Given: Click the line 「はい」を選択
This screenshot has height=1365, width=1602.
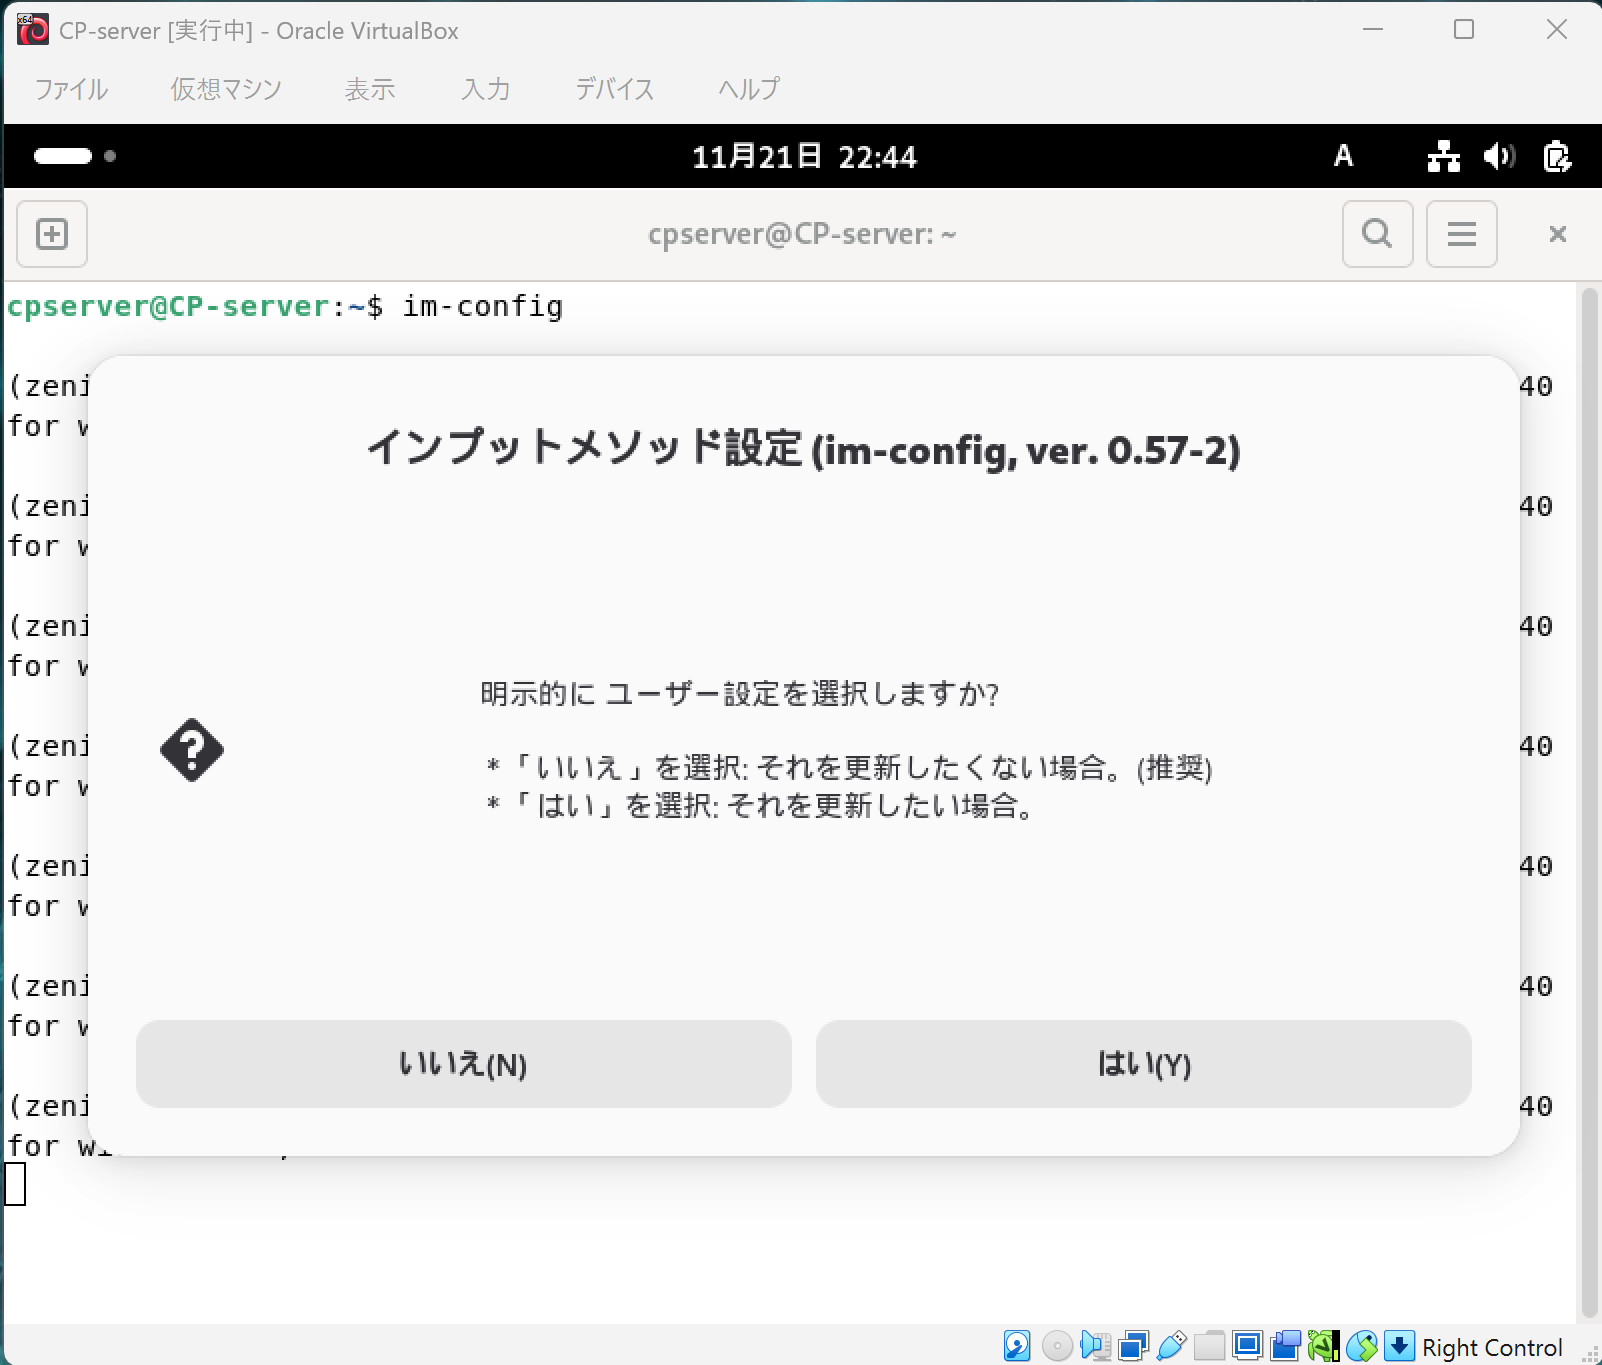Looking at the screenshot, I should 761,805.
